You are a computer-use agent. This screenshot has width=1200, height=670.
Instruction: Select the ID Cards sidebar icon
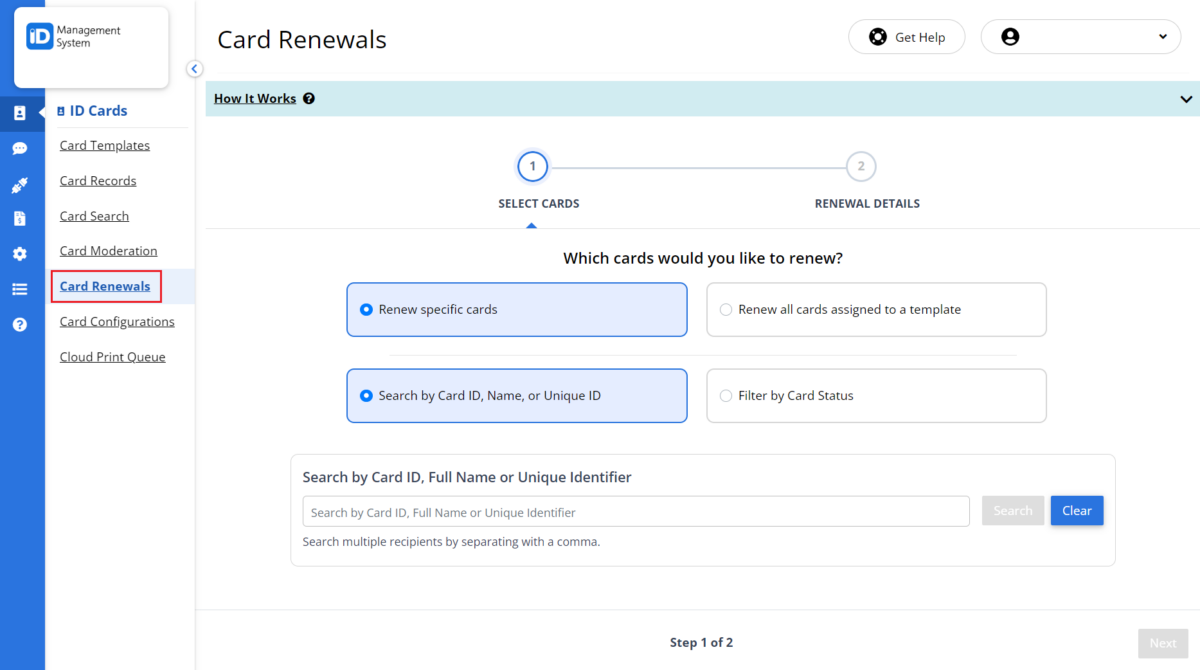21,112
